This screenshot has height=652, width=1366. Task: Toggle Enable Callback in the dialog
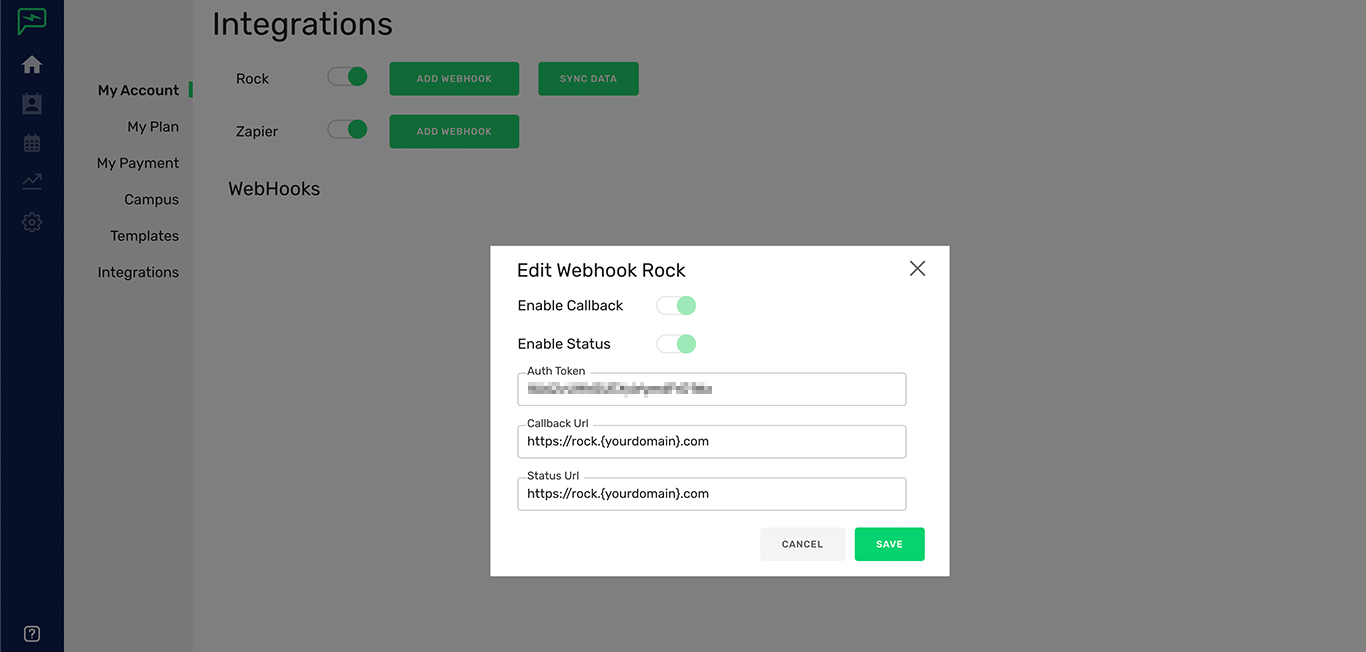[676, 305]
